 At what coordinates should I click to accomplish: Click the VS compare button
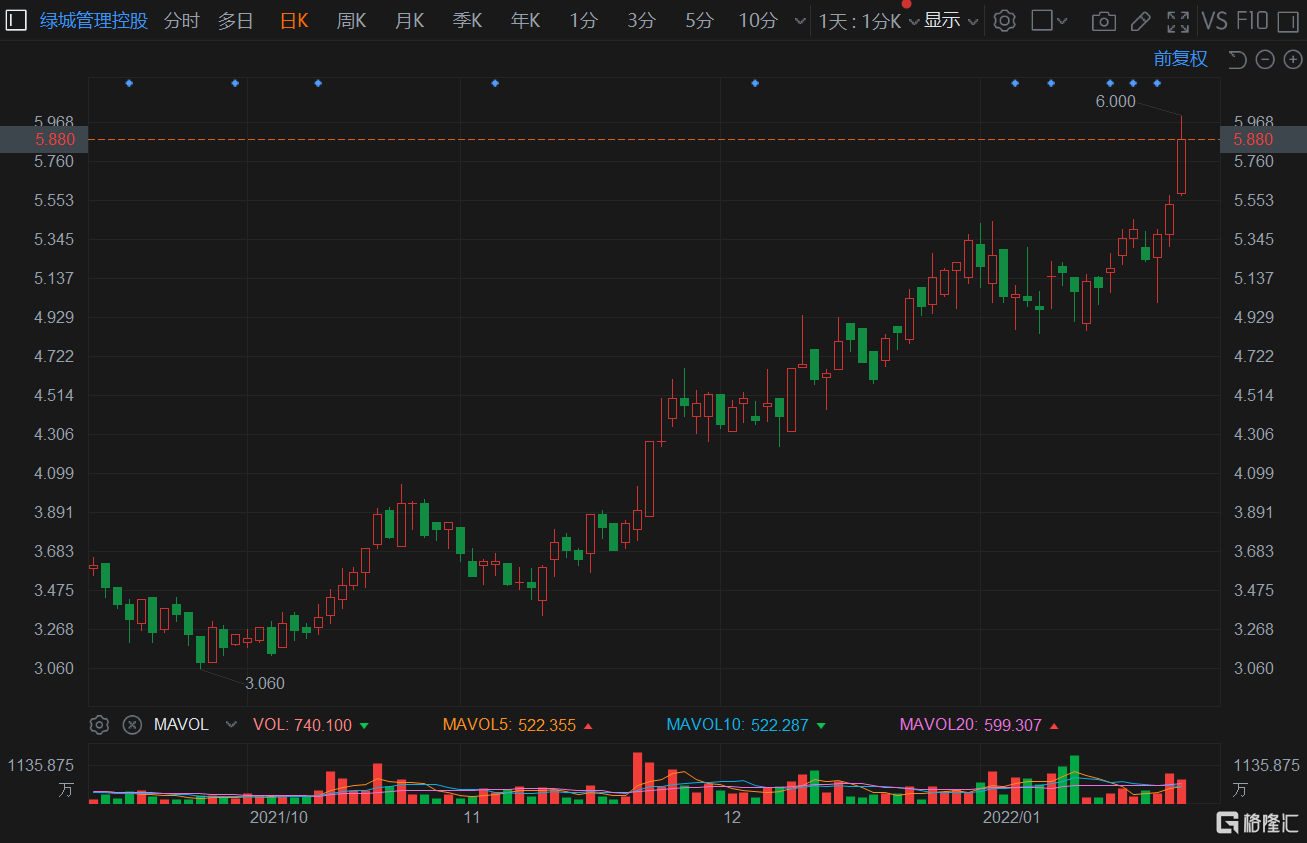pyautogui.click(x=1215, y=21)
